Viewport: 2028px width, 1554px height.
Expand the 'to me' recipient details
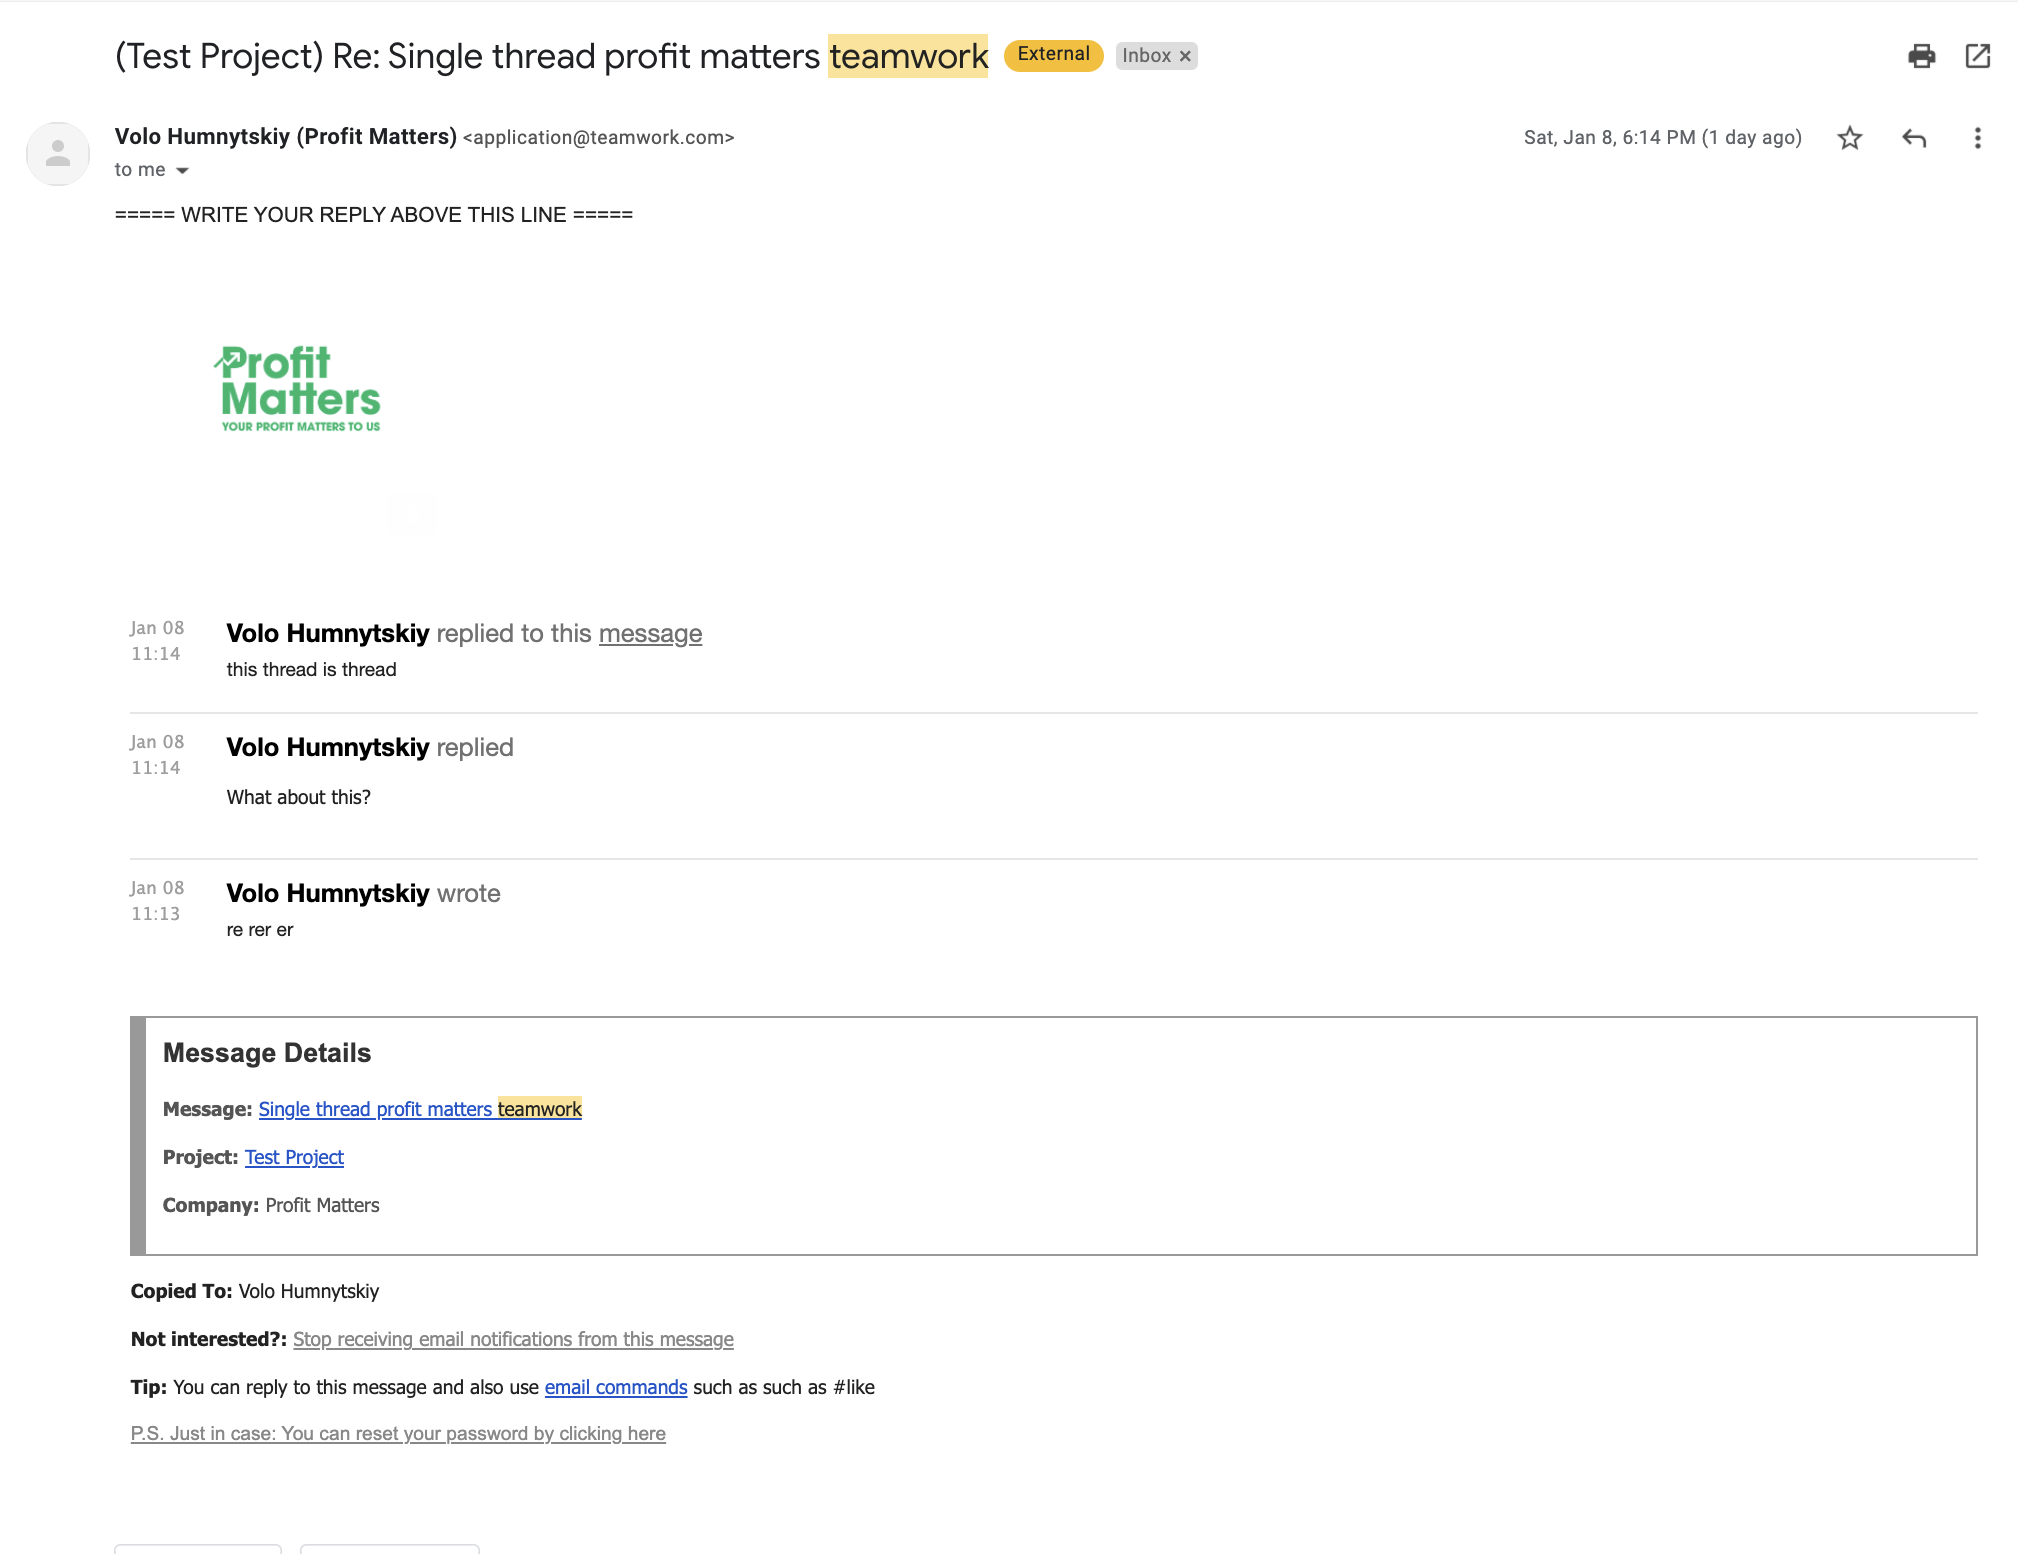(182, 171)
